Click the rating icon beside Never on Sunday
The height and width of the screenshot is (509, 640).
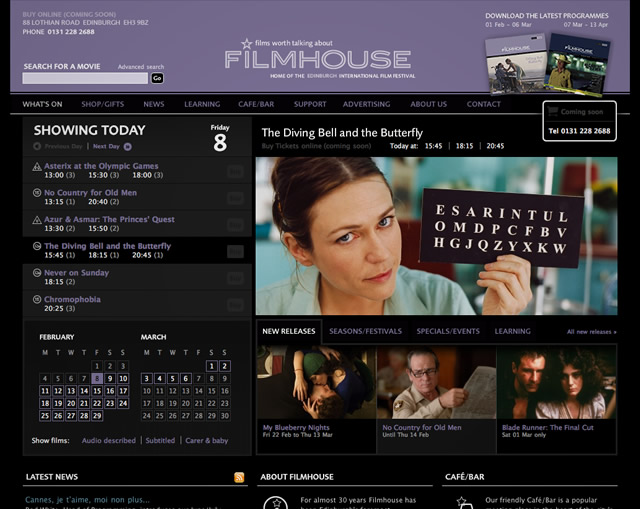click(37, 273)
